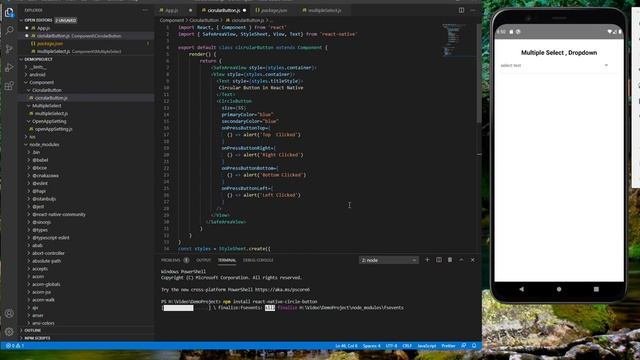The image size is (640, 360).
Task: Change indentation via 'Spaces: 4'
Action: (371, 346)
